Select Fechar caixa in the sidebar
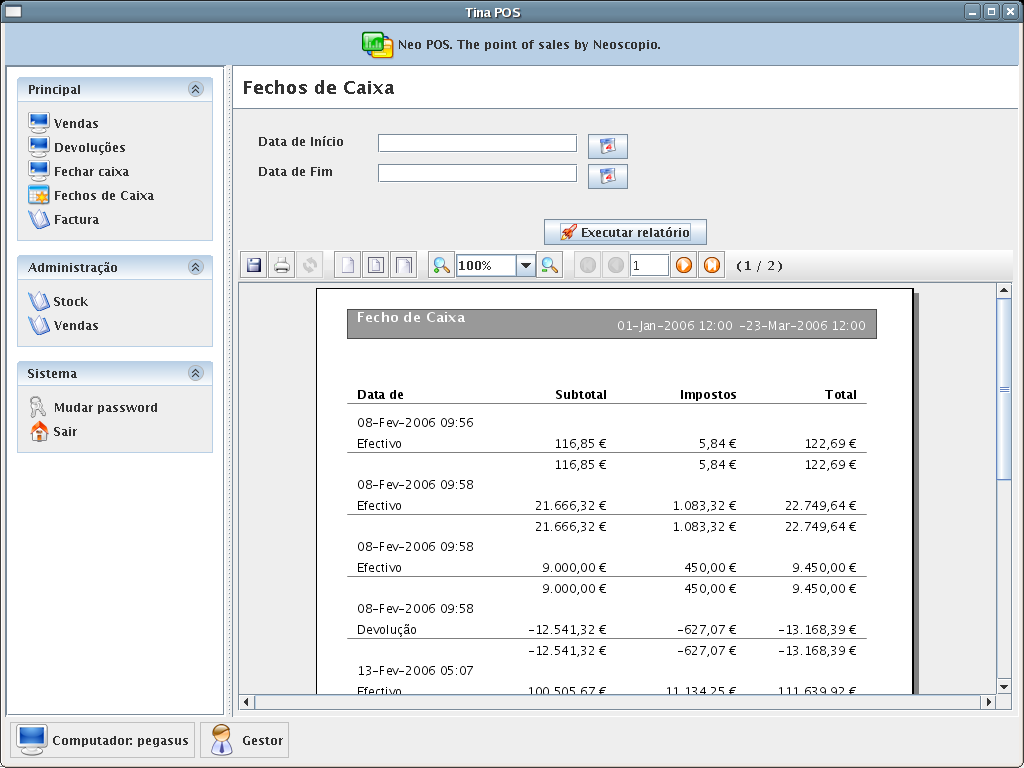This screenshot has height=768, width=1024. pyautogui.click(x=78, y=171)
